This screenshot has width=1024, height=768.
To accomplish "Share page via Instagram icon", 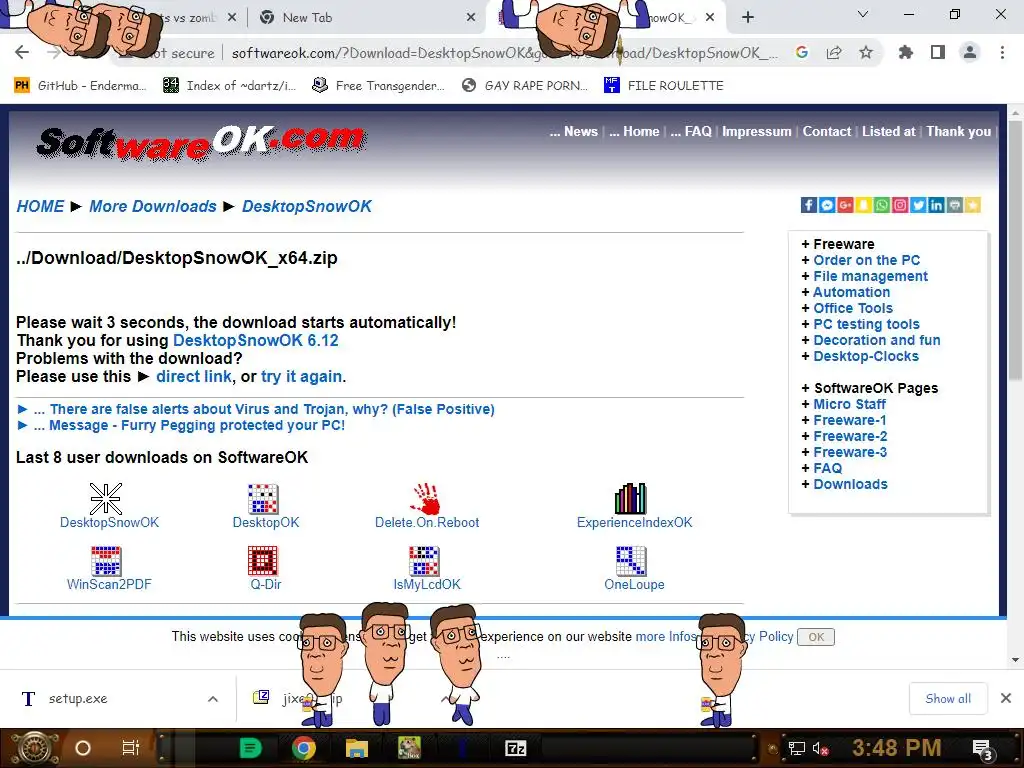I will tap(900, 205).
